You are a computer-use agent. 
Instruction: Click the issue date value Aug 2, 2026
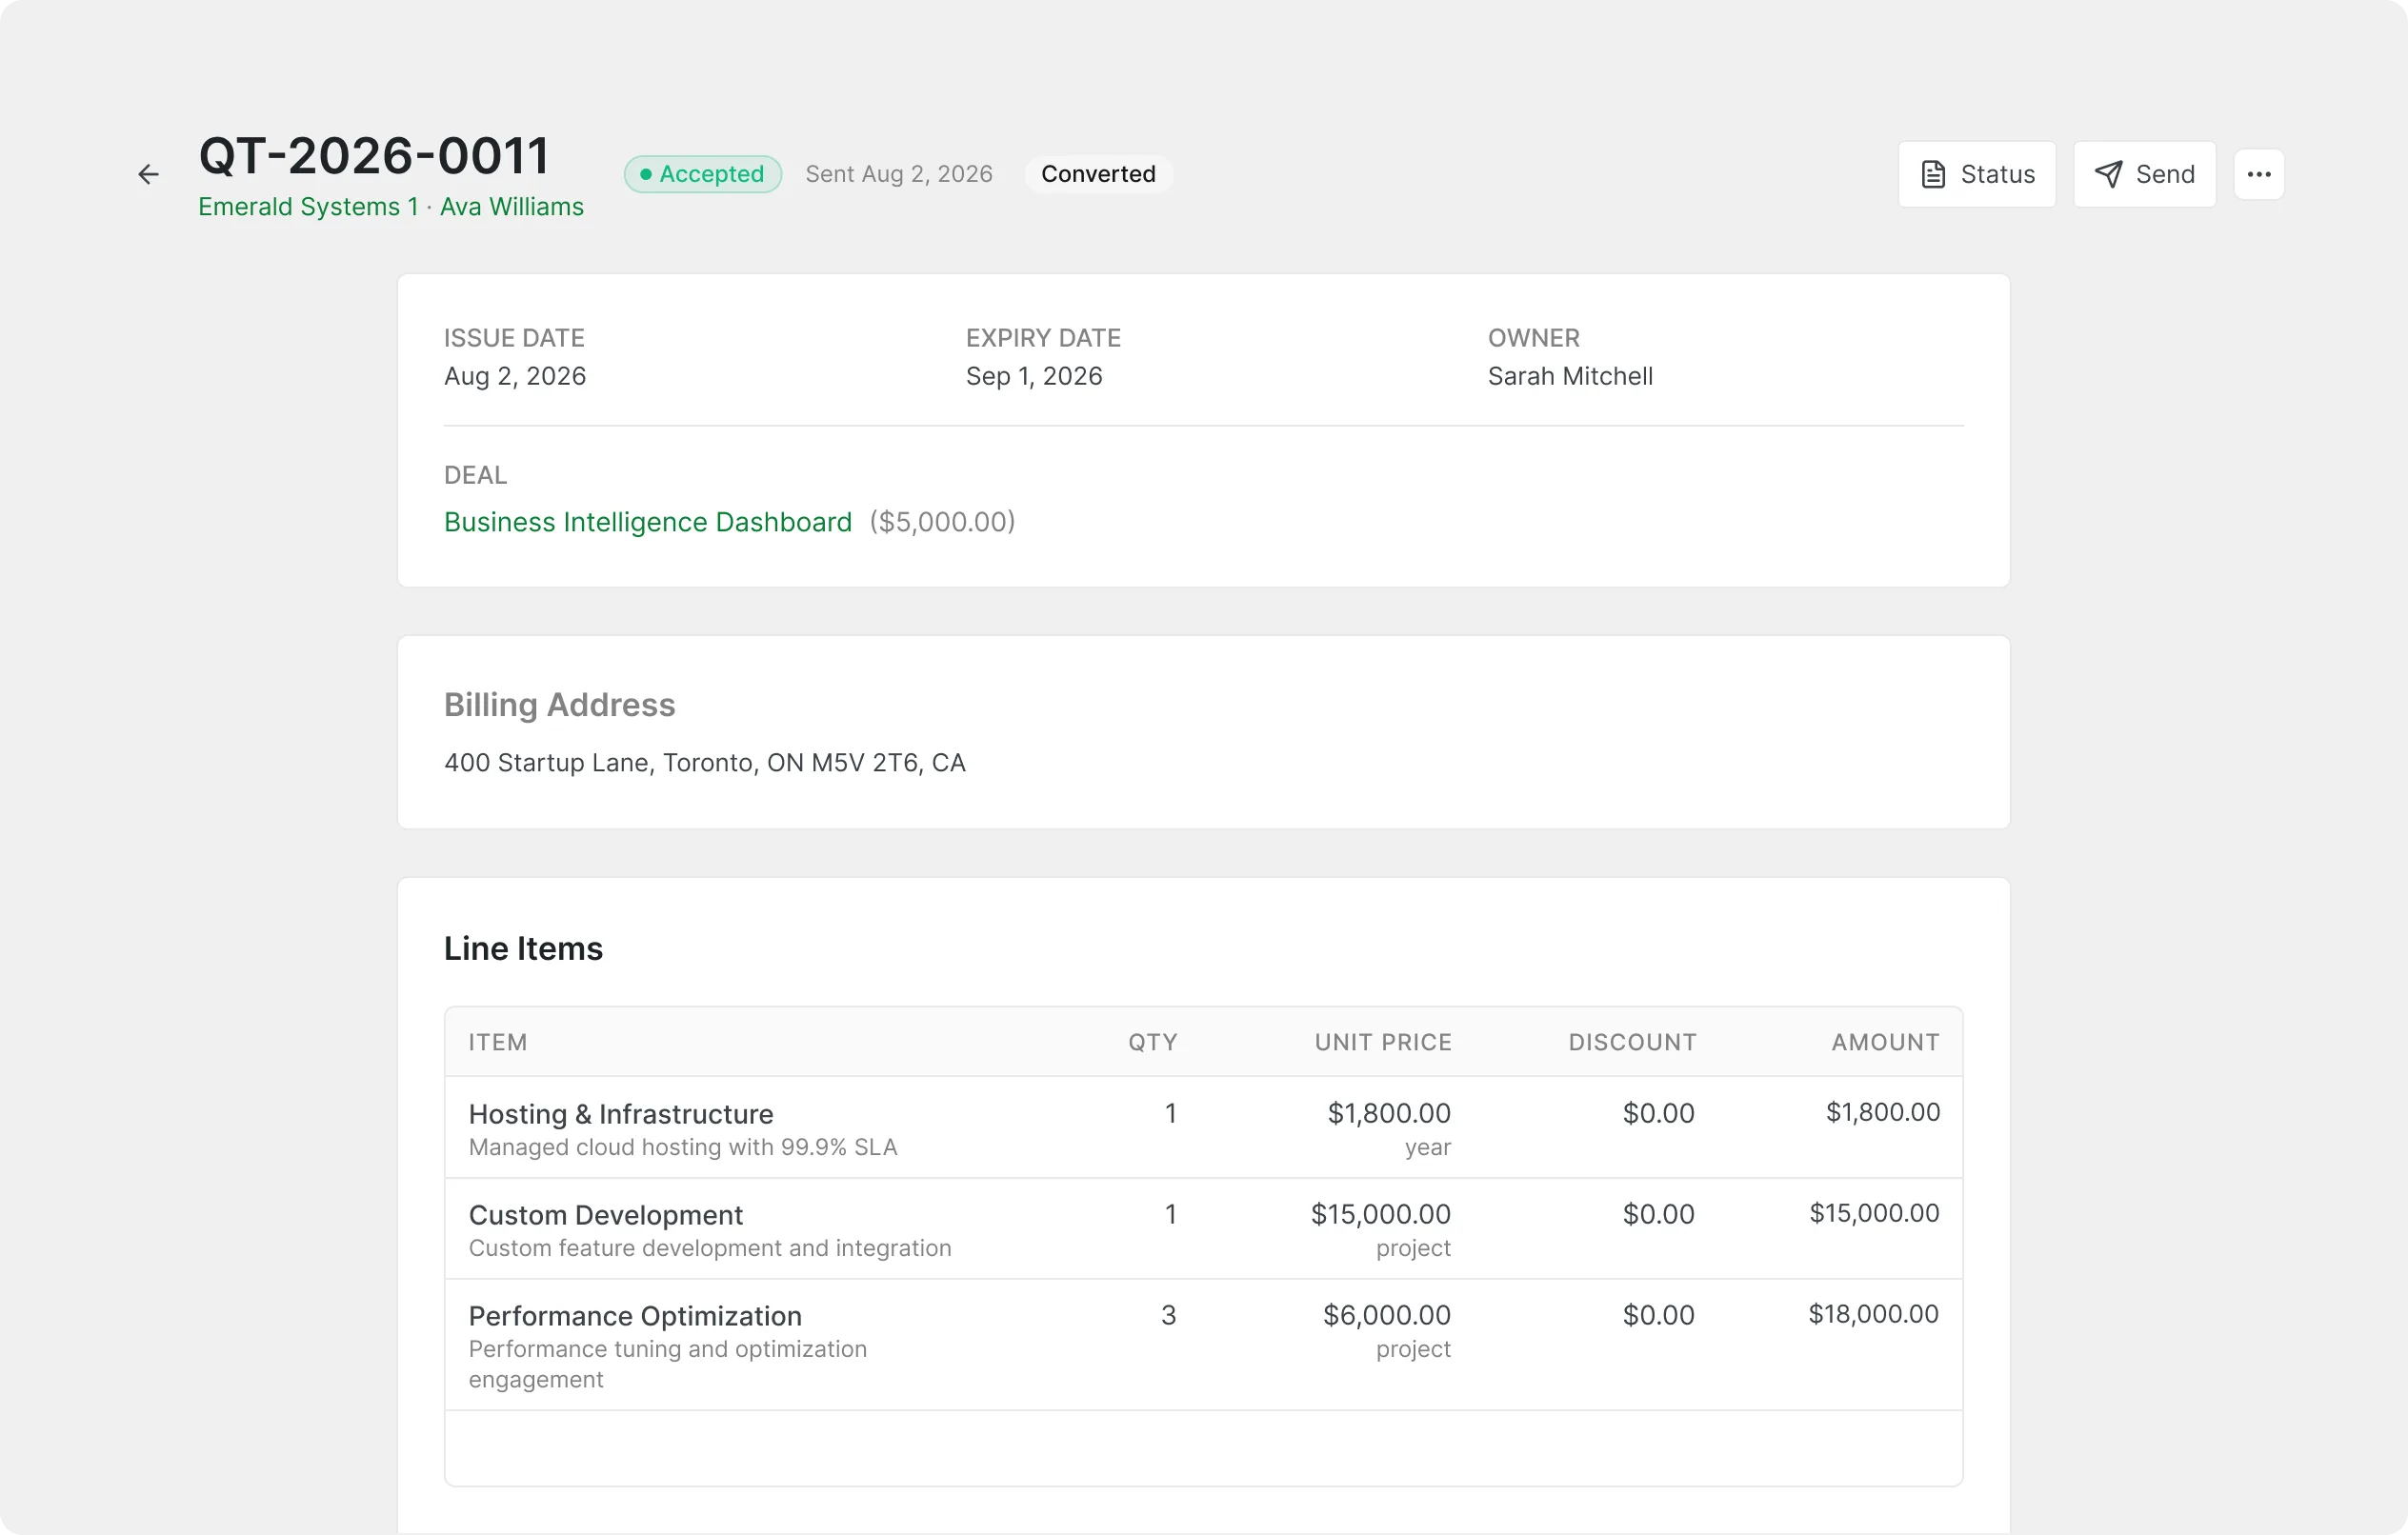click(x=515, y=376)
